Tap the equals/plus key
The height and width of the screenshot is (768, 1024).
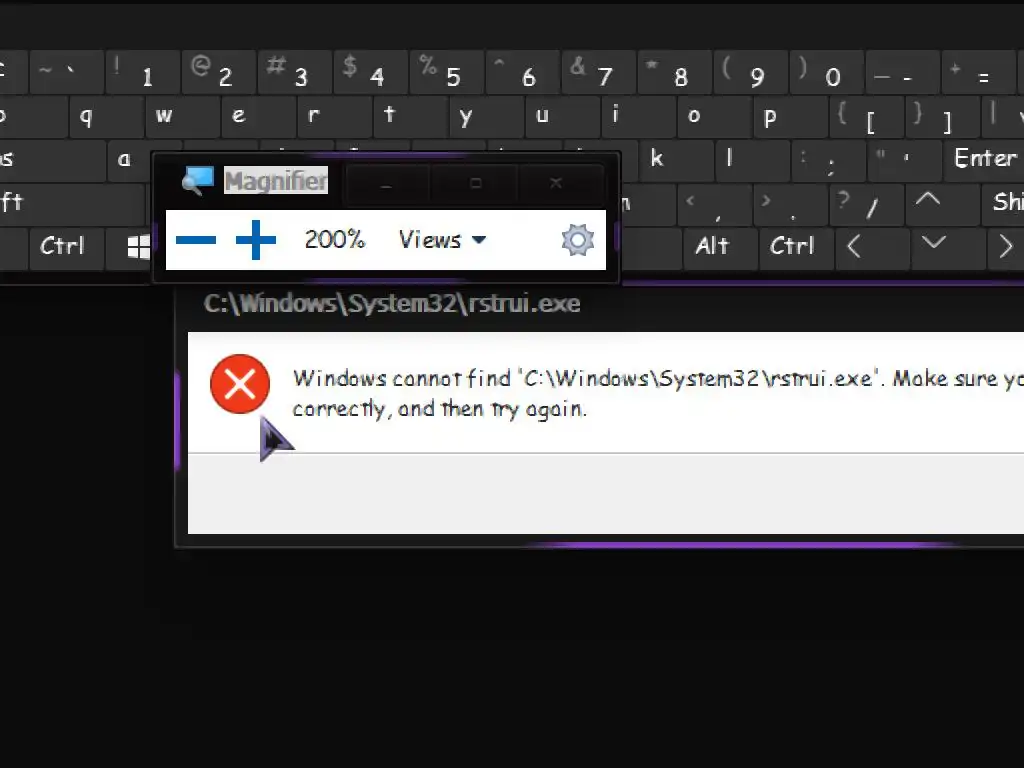(978, 72)
